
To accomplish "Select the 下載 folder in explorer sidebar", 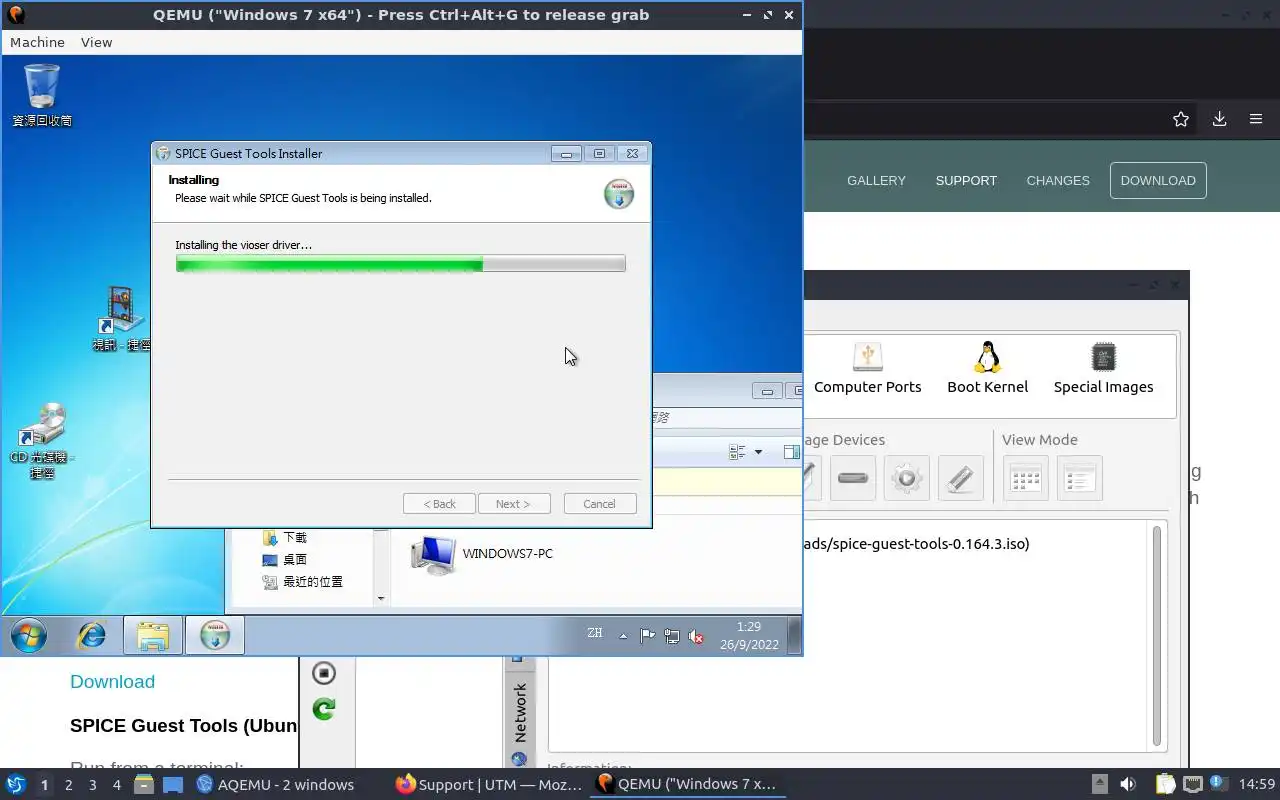I will [284, 538].
